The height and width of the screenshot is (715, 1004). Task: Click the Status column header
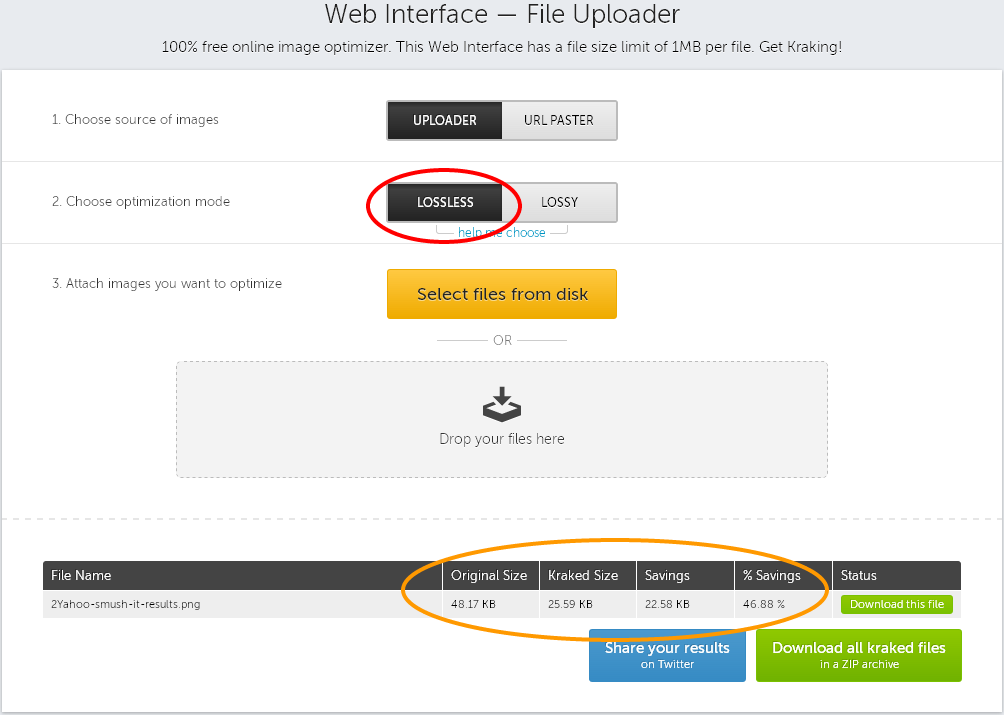[x=897, y=575]
